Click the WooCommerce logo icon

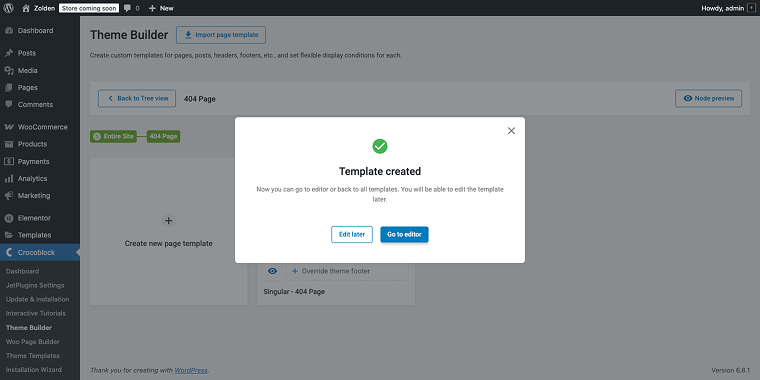point(9,127)
